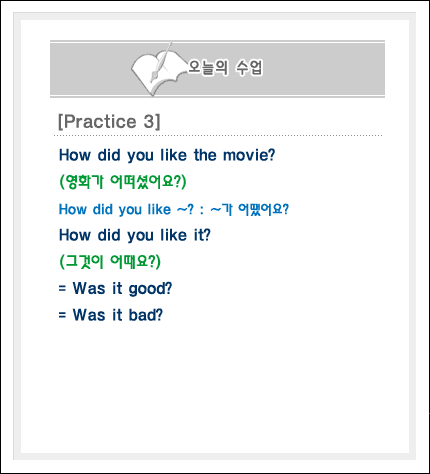This screenshot has width=430, height=474.
Task: Click the line '= Was it bad?'
Action: coord(111,315)
